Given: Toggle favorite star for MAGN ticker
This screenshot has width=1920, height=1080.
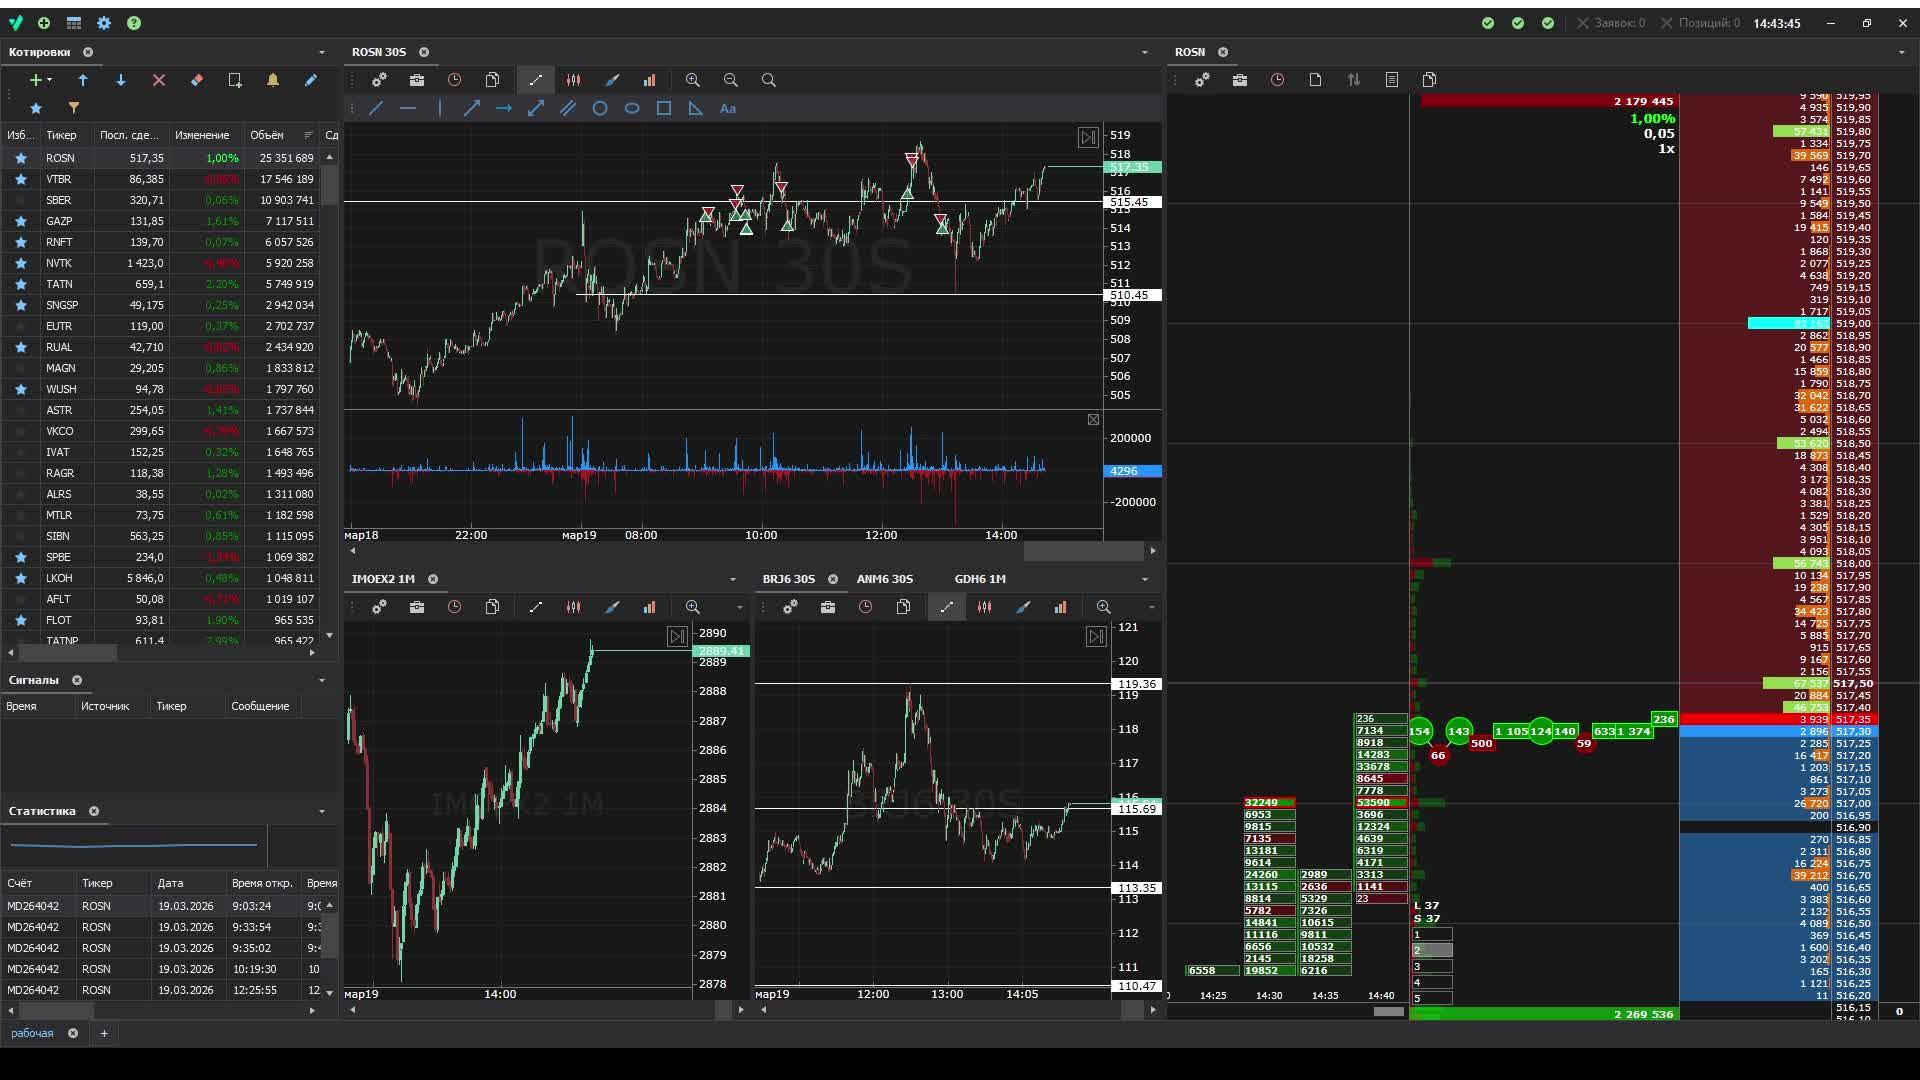Looking at the screenshot, I should click(x=20, y=368).
